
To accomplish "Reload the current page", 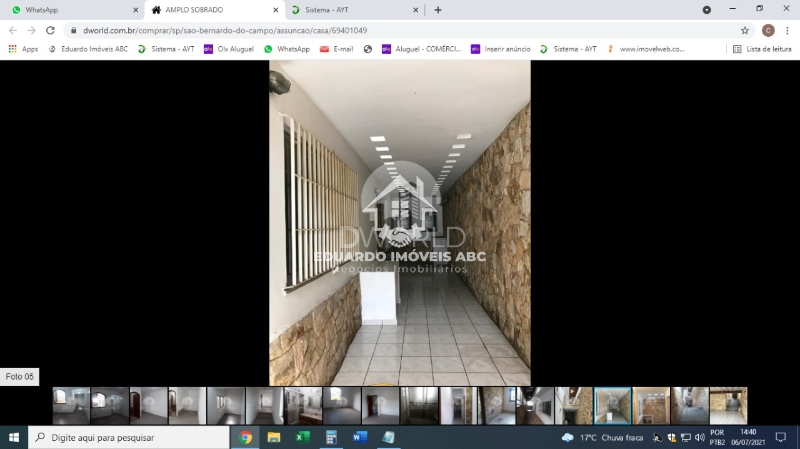I will click(x=50, y=31).
